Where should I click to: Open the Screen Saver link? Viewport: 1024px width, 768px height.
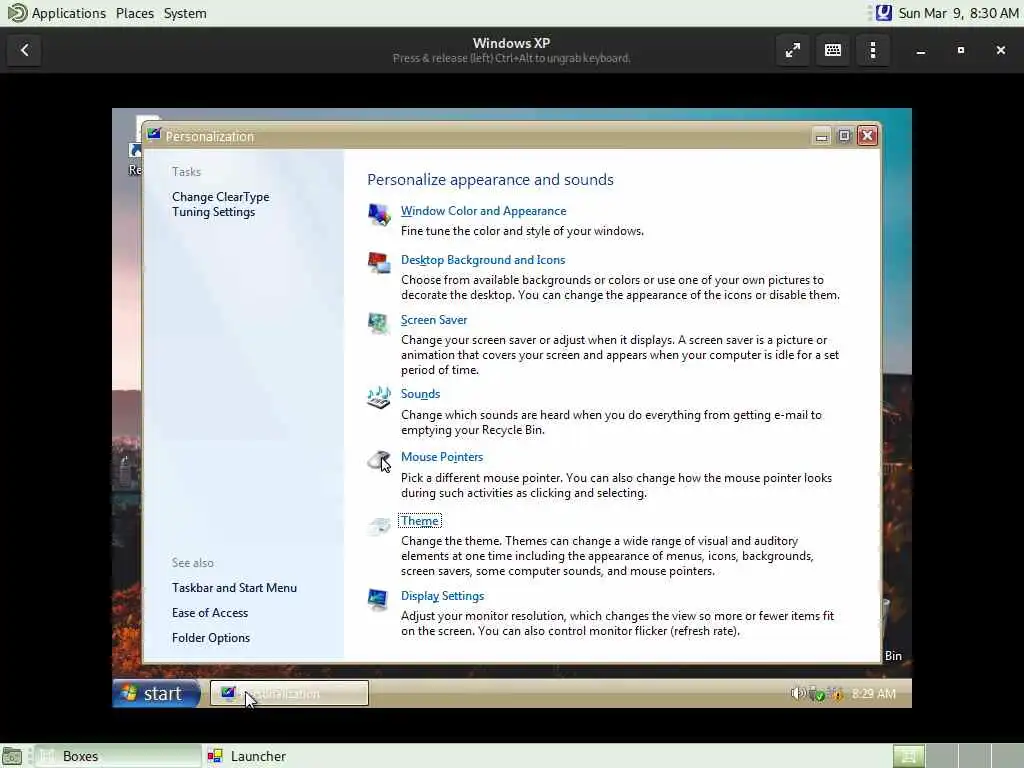[434, 320]
